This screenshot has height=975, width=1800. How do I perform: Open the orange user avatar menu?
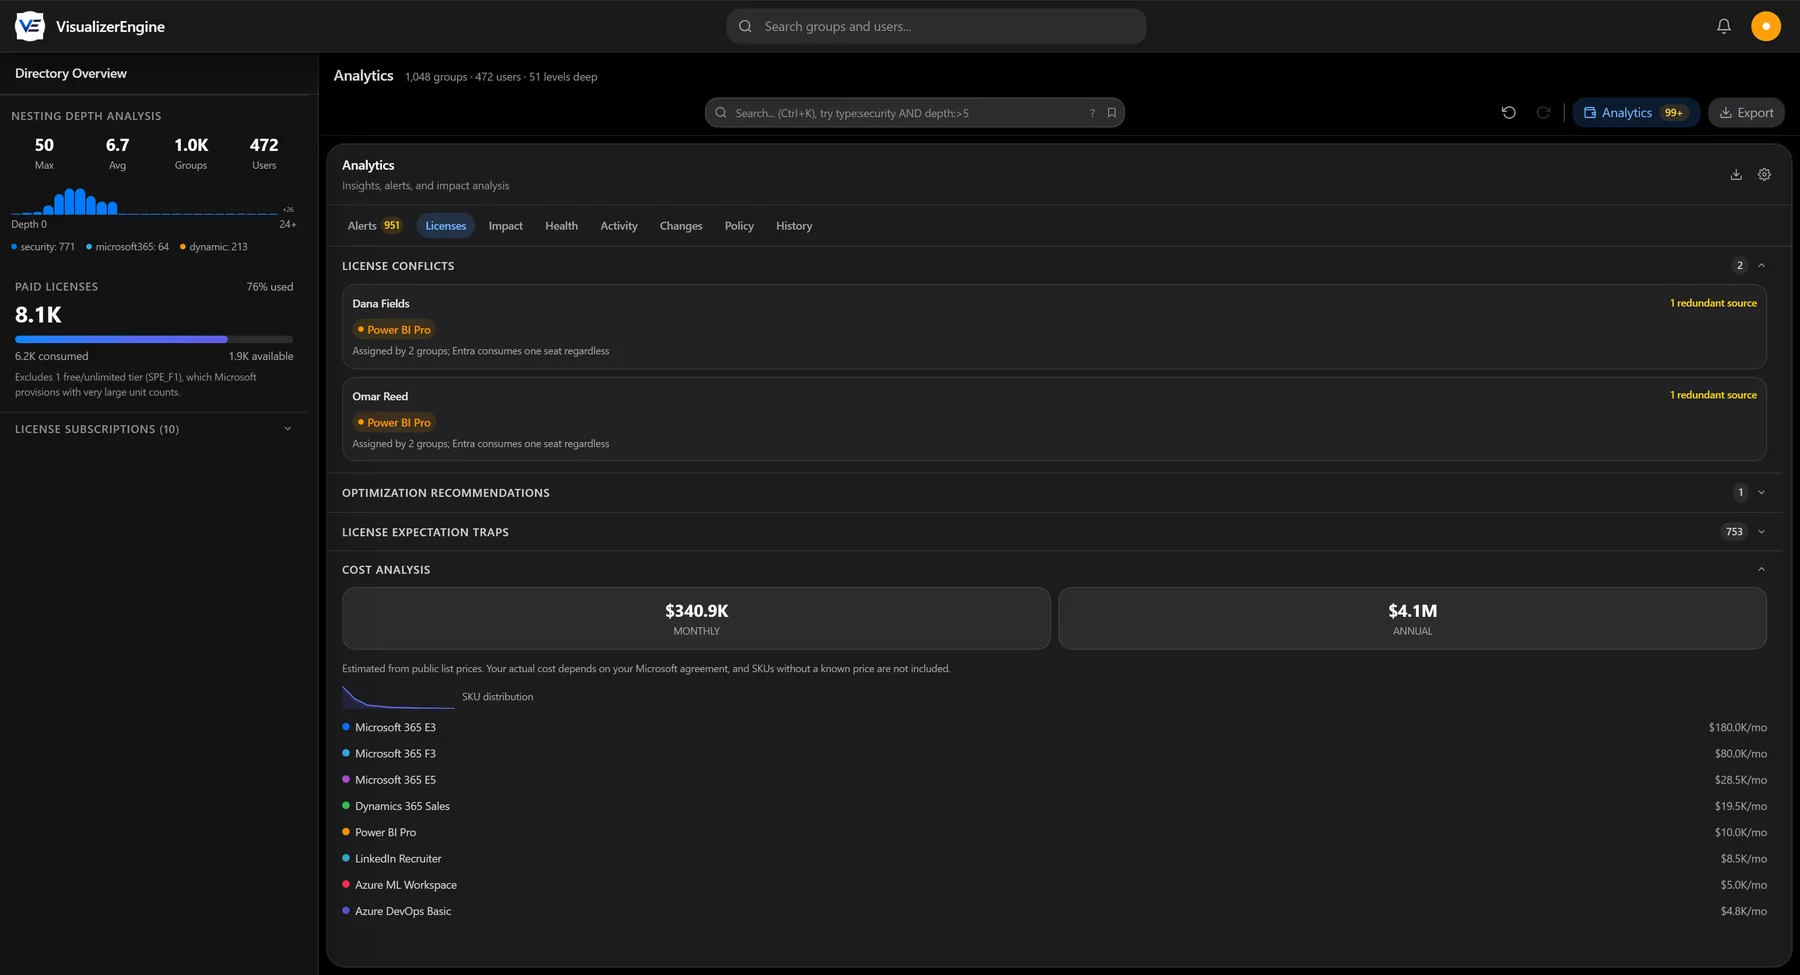(x=1766, y=26)
